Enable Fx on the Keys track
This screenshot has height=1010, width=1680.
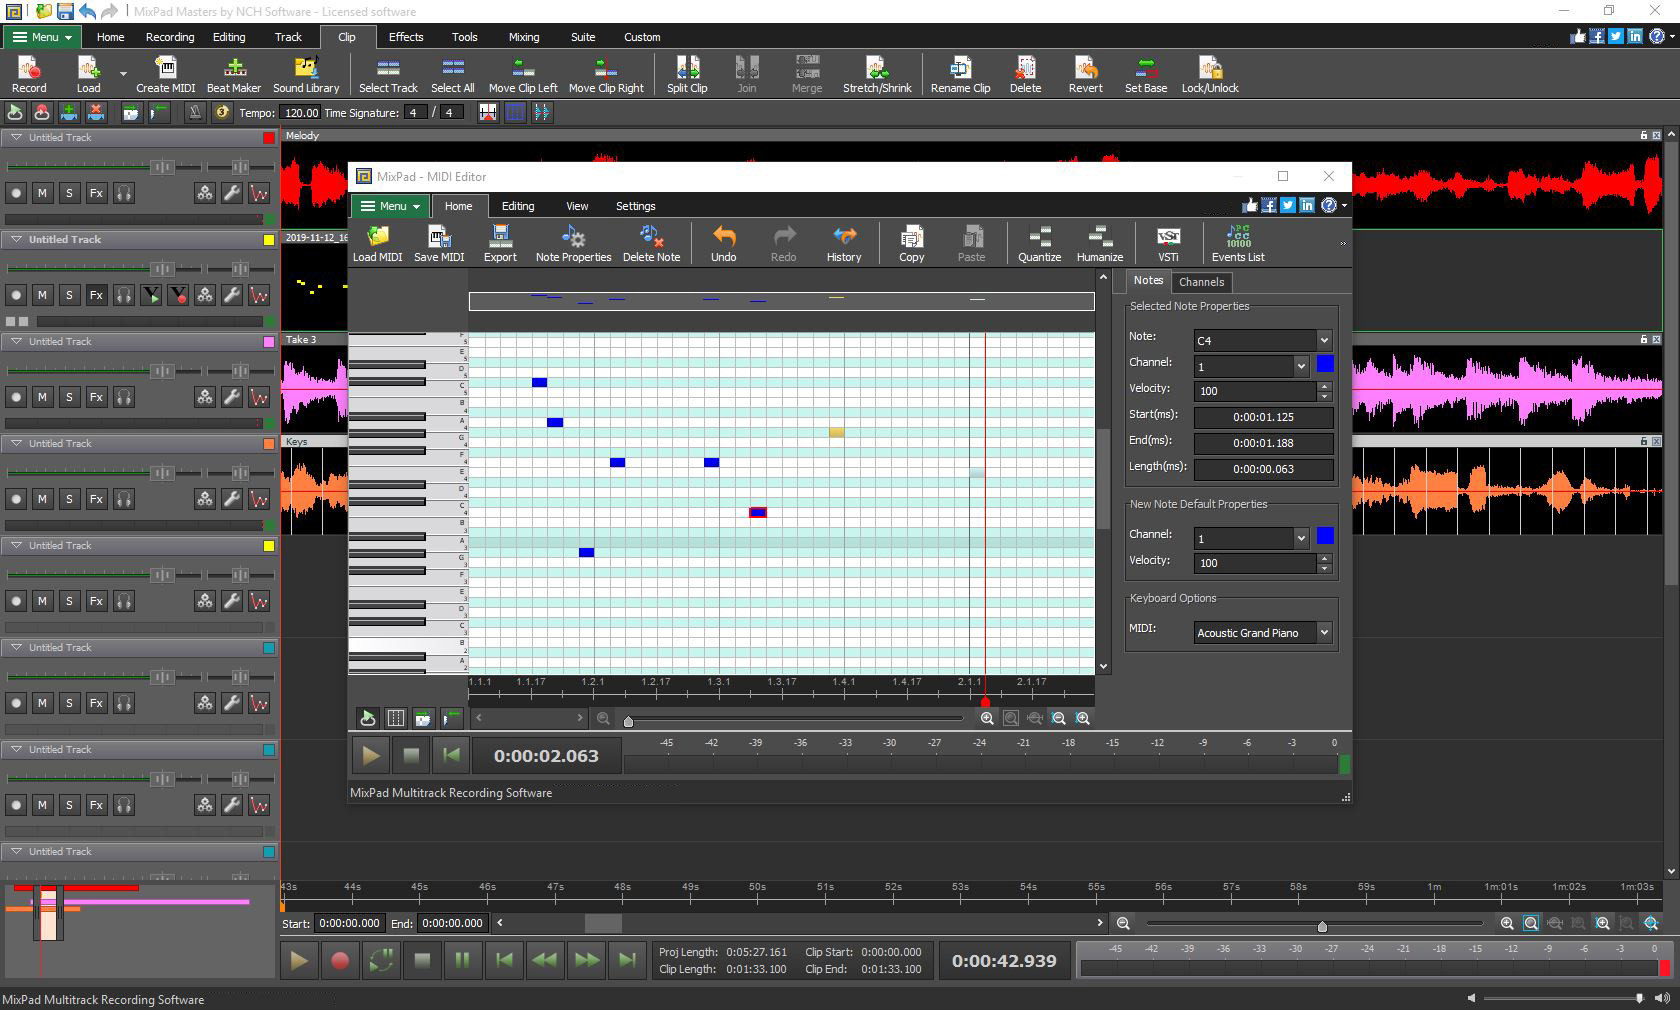click(x=96, y=498)
